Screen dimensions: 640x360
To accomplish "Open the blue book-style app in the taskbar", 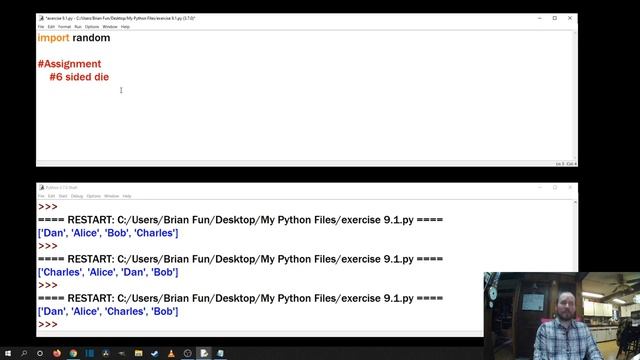I will [90, 353].
